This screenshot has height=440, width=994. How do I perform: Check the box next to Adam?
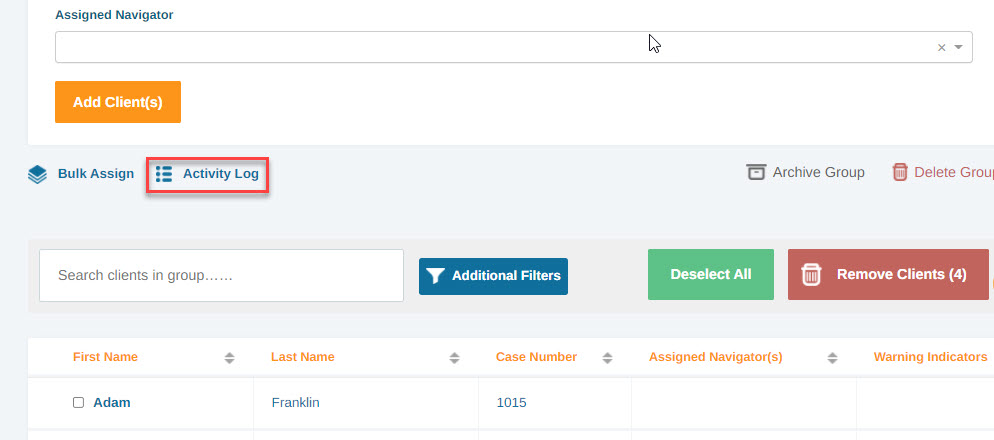coord(79,403)
